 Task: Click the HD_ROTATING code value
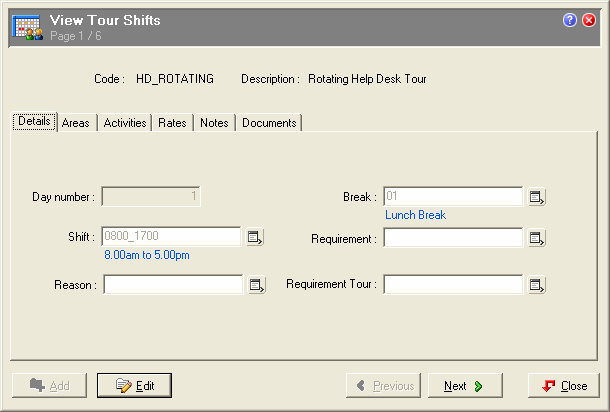[175, 79]
